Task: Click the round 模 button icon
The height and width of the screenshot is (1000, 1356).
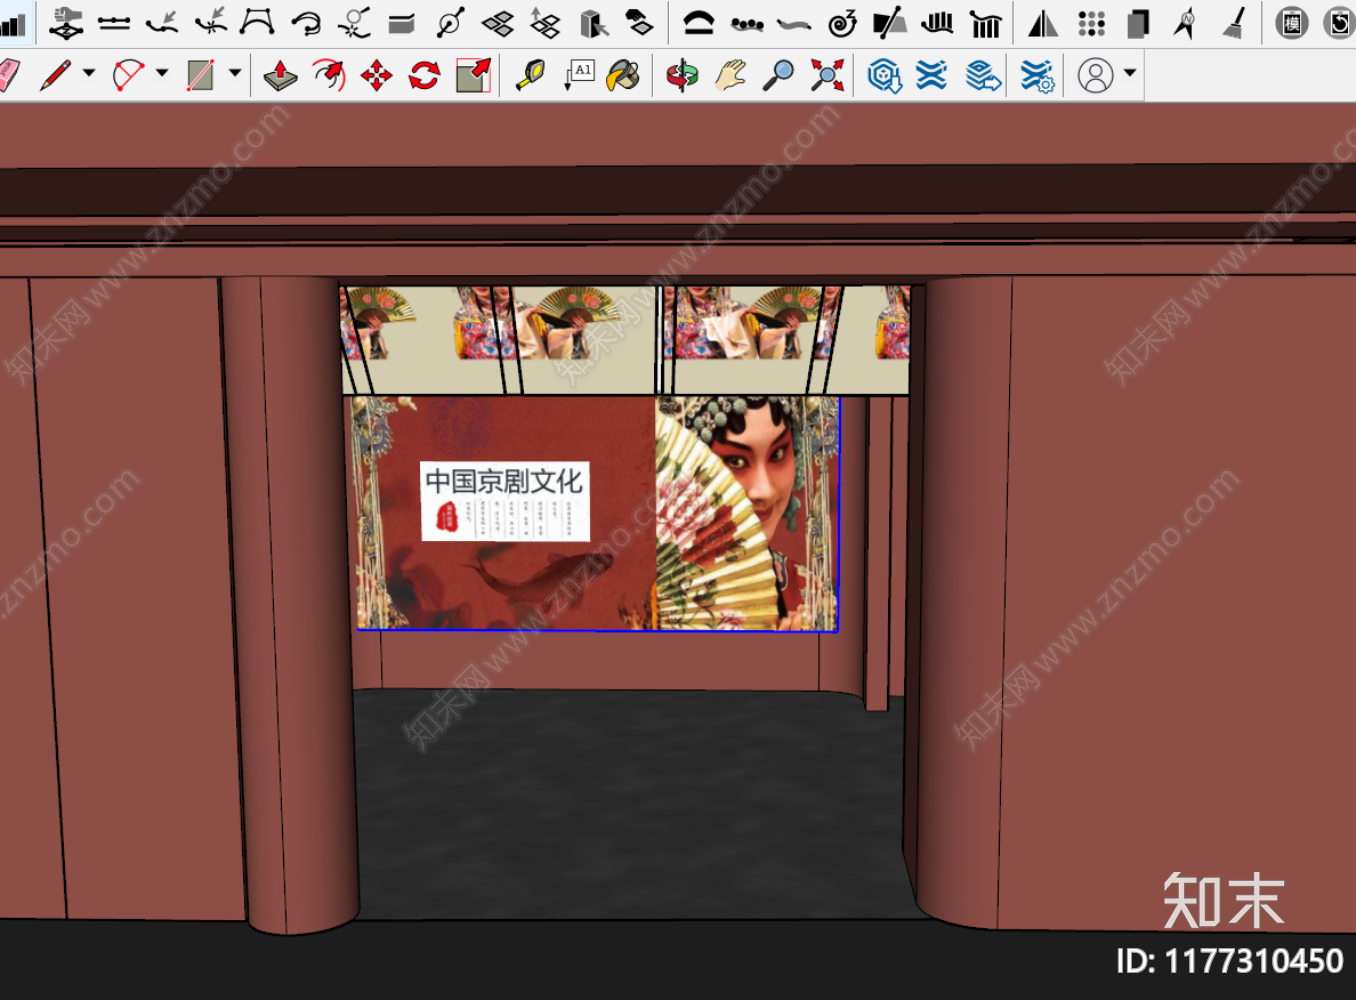Action: click(1292, 22)
